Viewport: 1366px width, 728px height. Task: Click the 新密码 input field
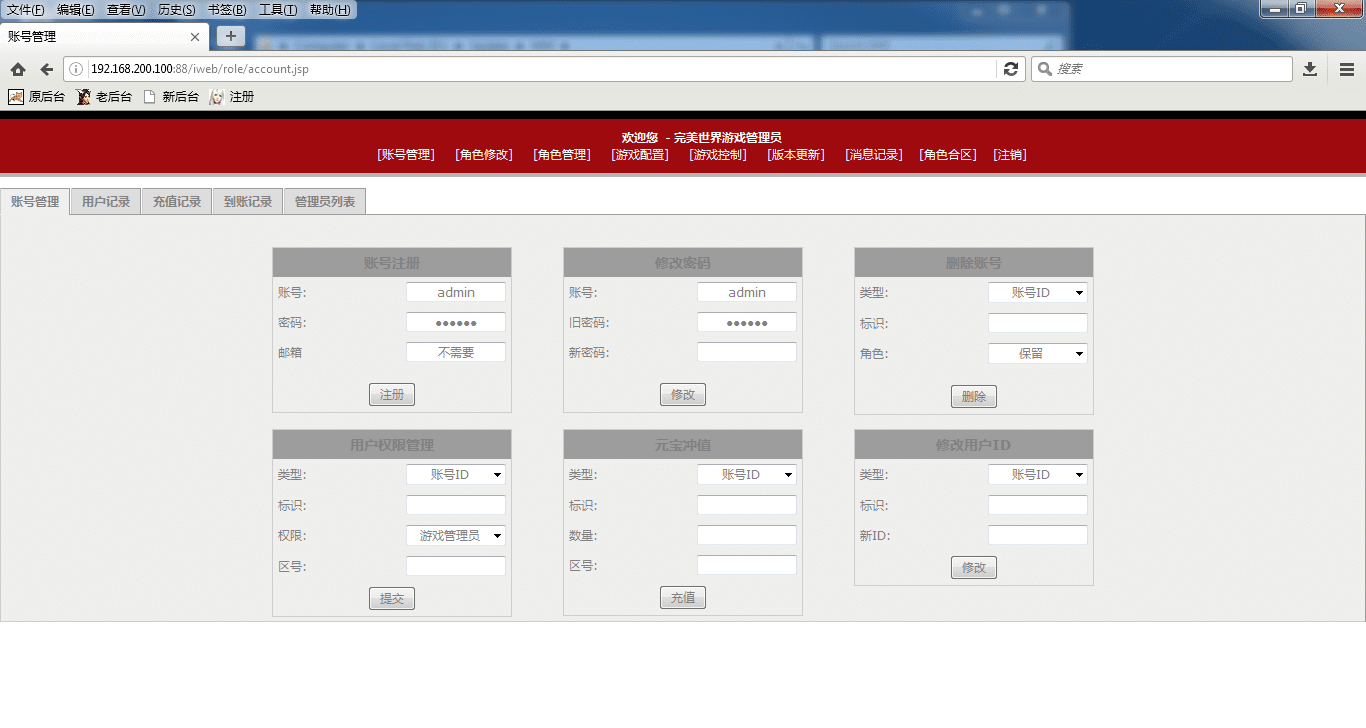746,353
